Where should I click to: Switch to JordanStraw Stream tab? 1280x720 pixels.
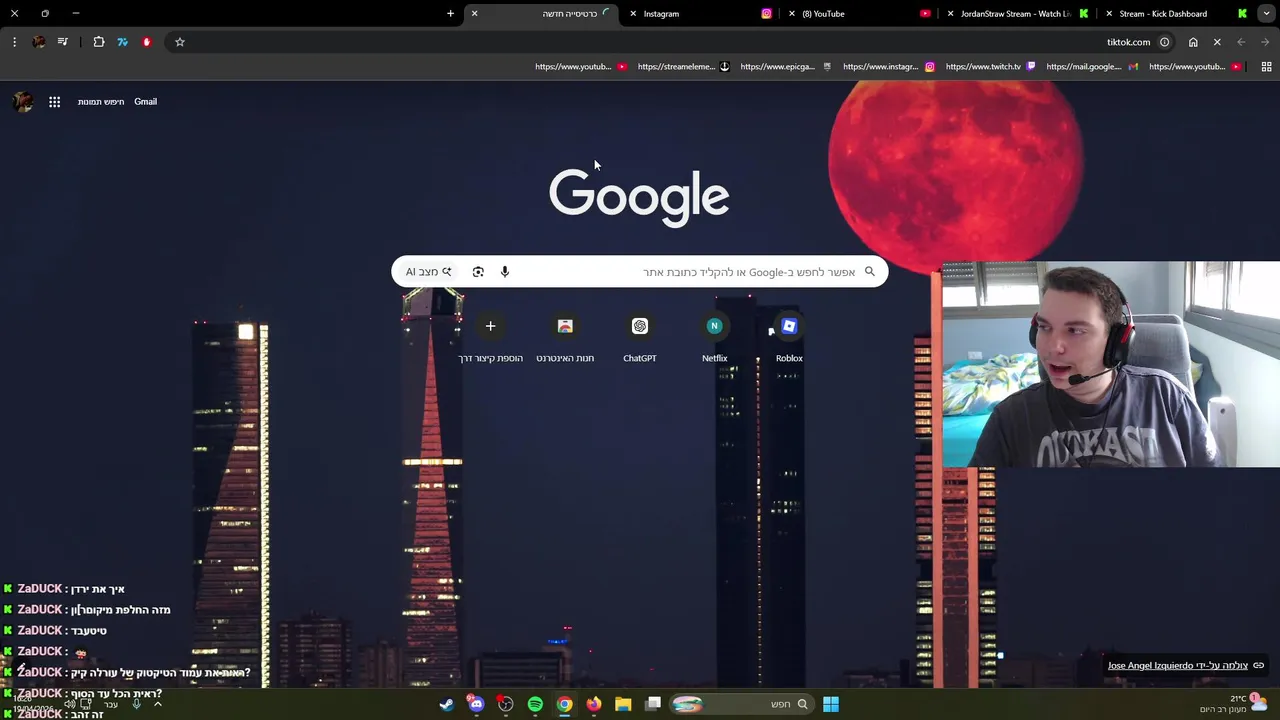coord(1017,14)
